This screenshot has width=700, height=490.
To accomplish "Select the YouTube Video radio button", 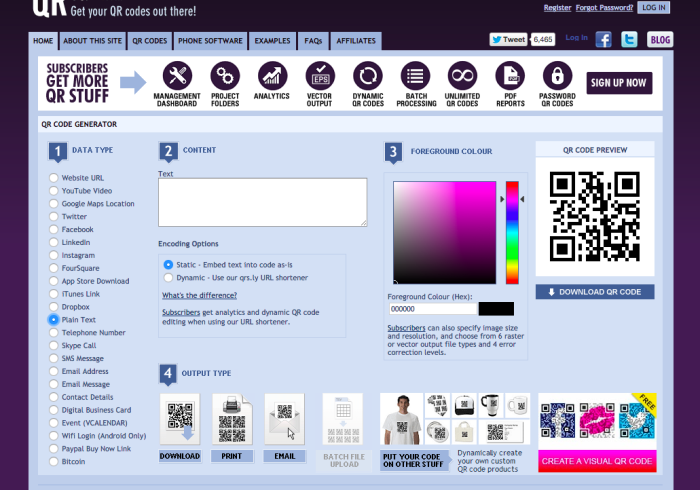I will [54, 191].
